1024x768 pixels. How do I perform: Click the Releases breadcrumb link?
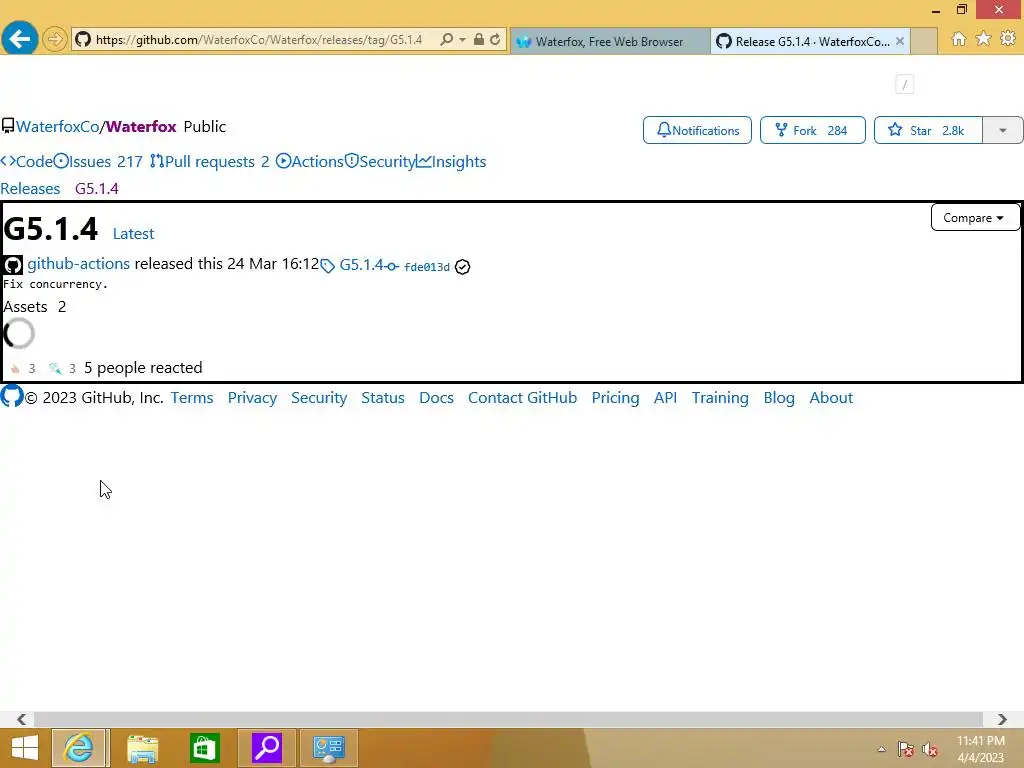click(x=30, y=189)
